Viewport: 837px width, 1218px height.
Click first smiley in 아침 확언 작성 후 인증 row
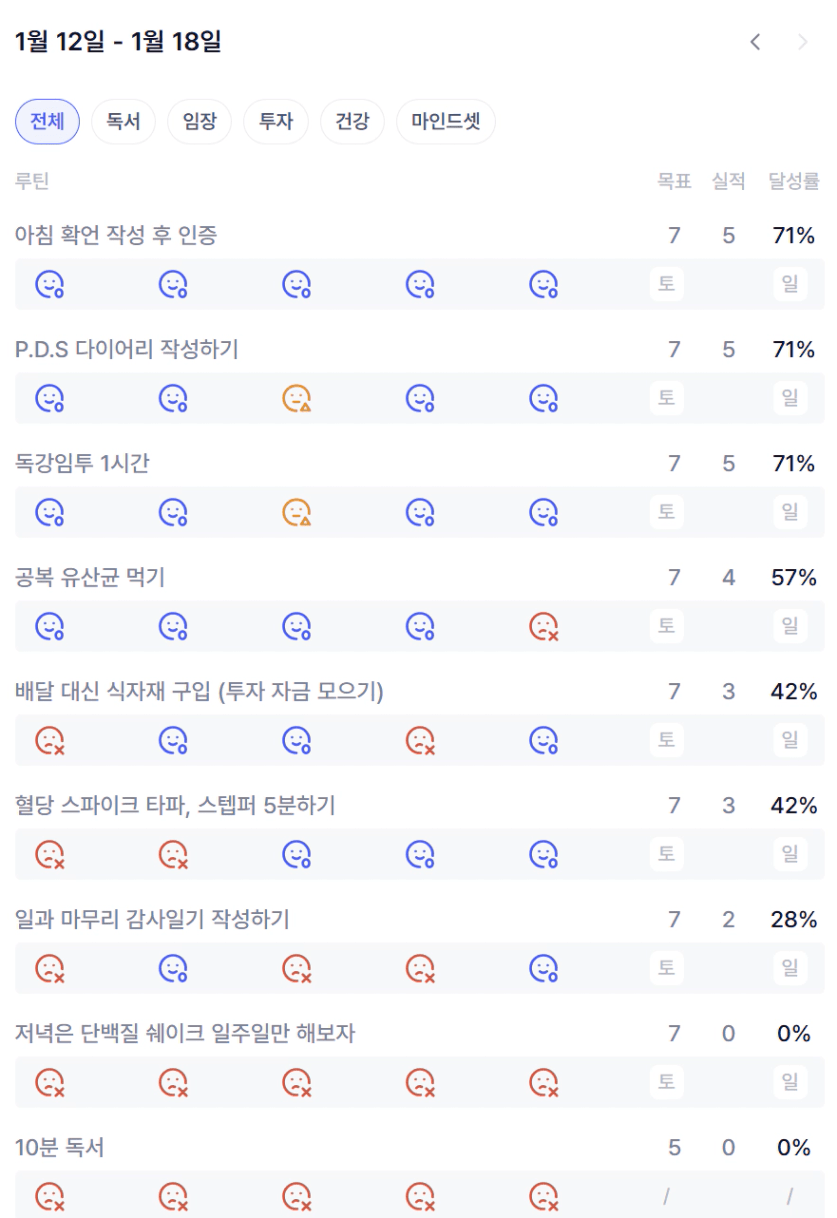(50, 285)
